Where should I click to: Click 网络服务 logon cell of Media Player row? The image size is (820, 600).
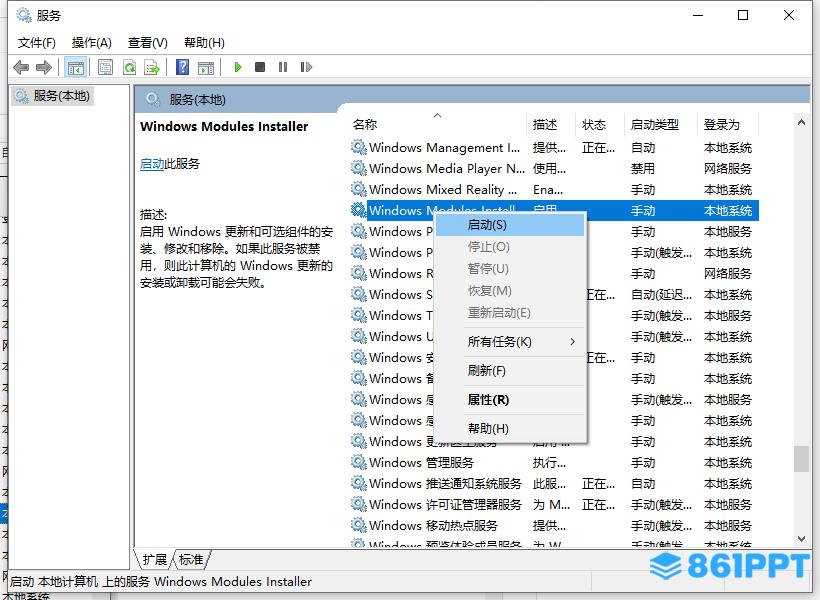[x=727, y=168]
